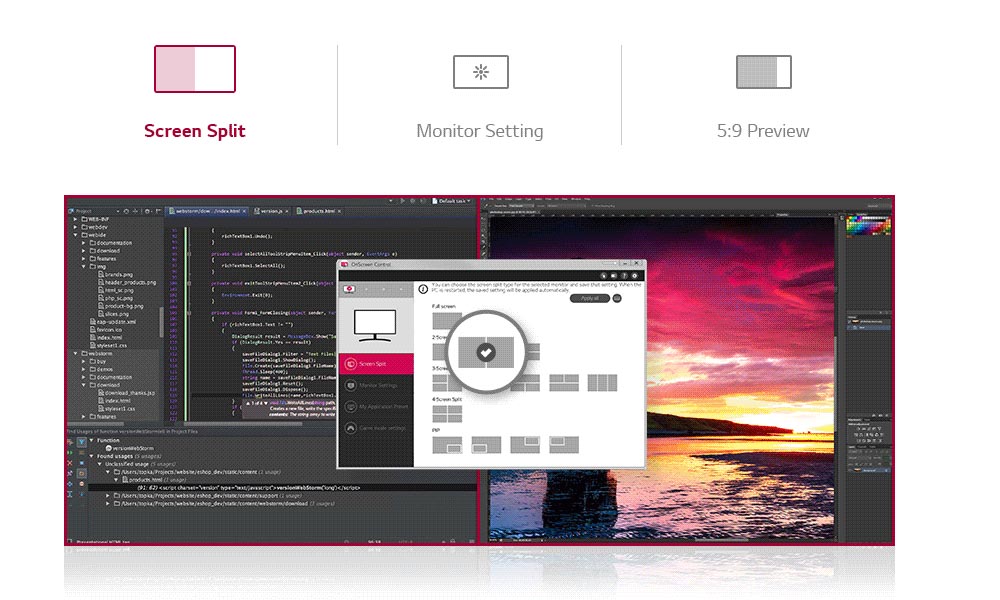Select header_products.png in the project tree

(127, 282)
